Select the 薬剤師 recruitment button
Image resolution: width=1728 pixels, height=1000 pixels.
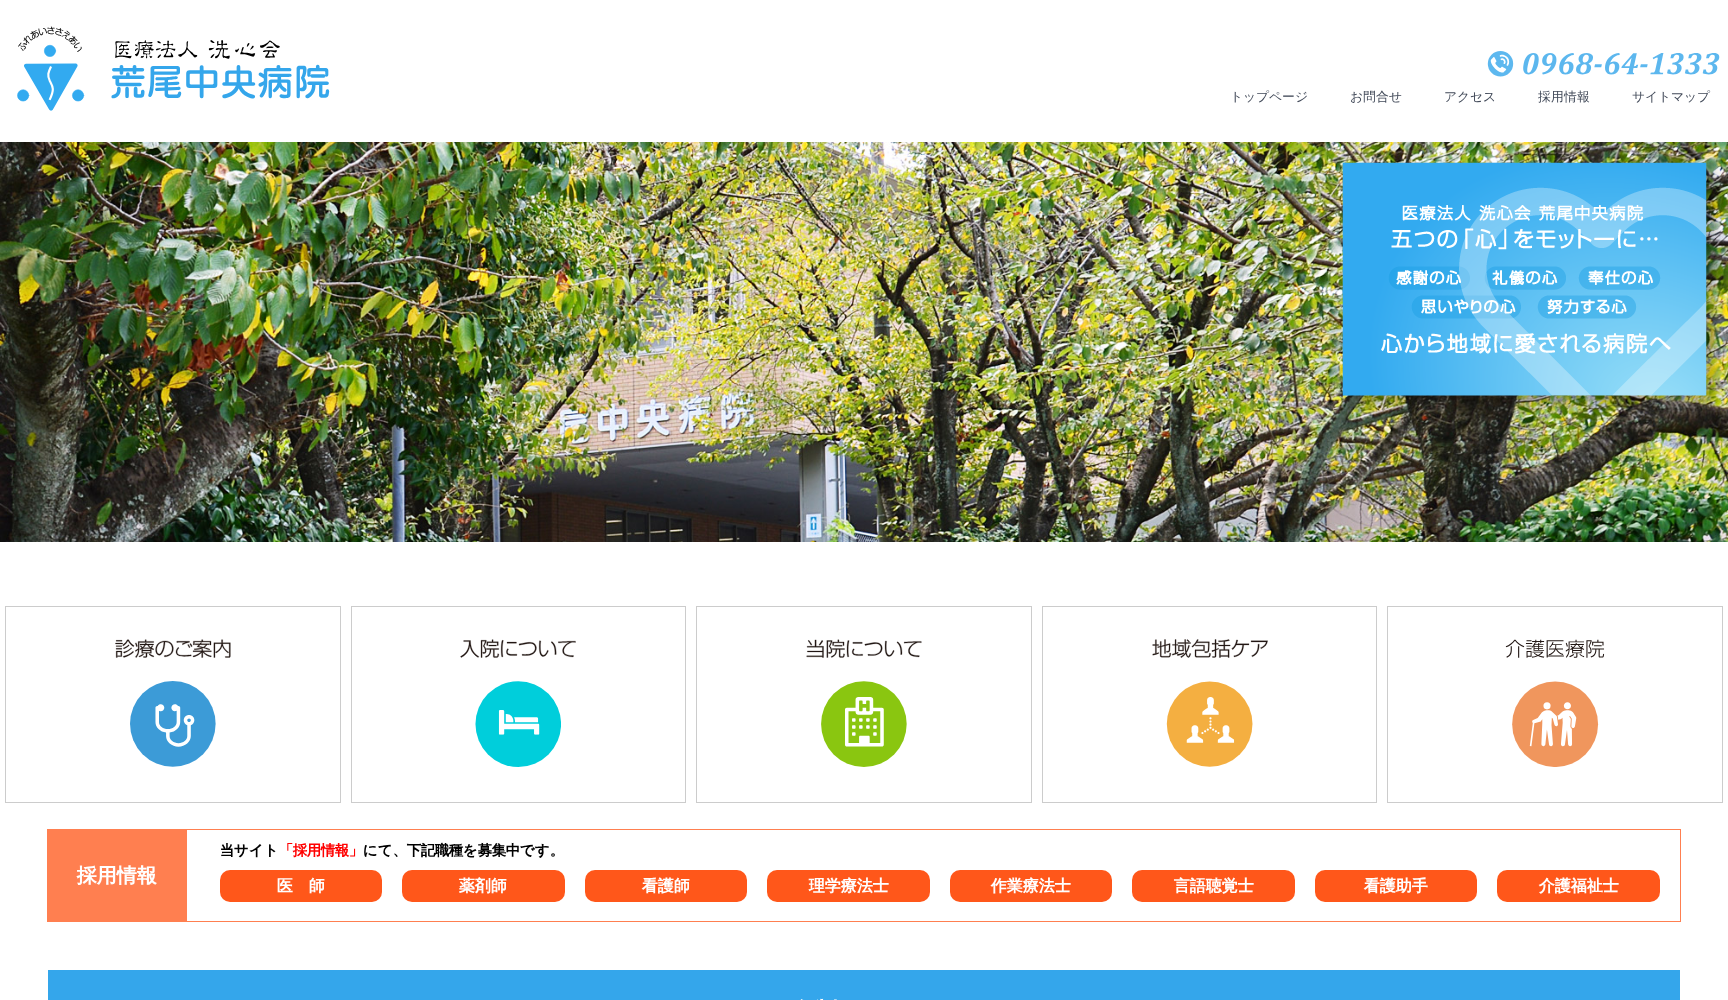(x=483, y=886)
